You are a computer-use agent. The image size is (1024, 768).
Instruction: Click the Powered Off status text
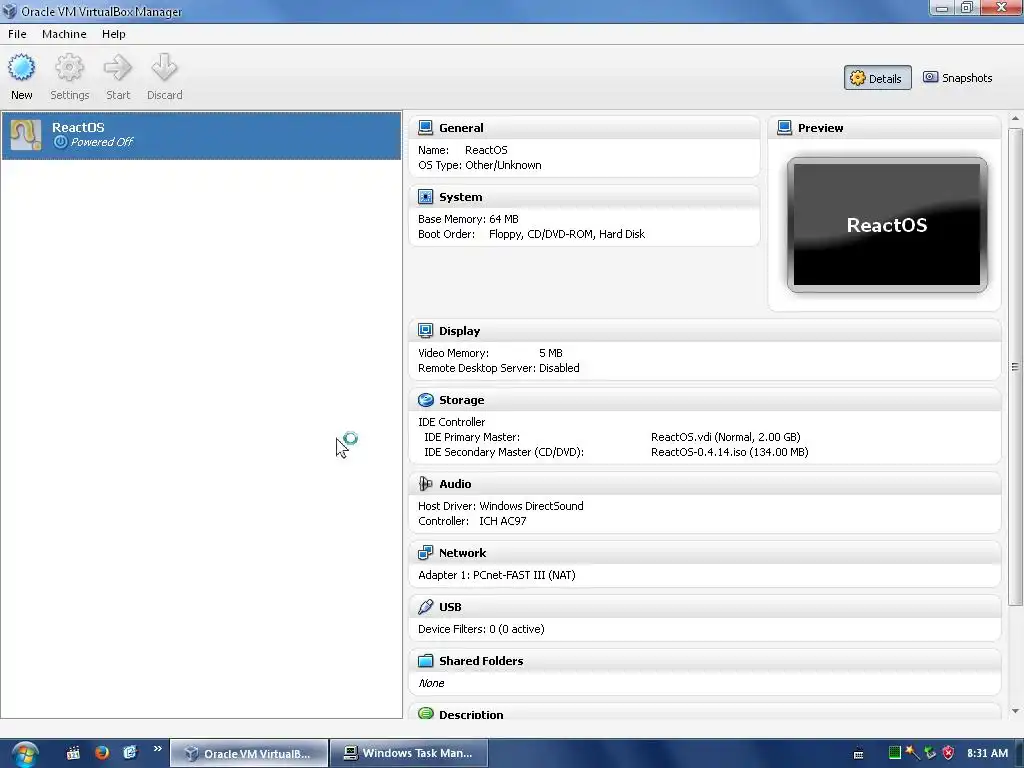pos(101,142)
